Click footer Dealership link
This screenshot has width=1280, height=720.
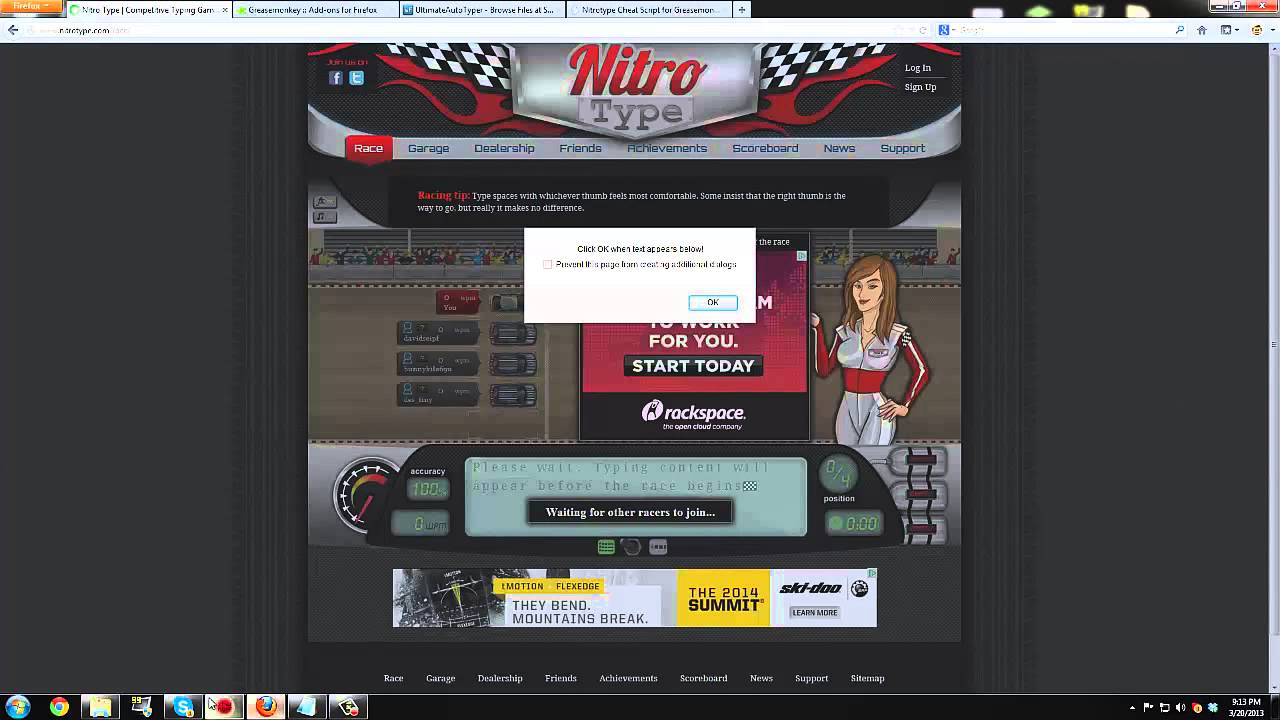click(x=500, y=678)
